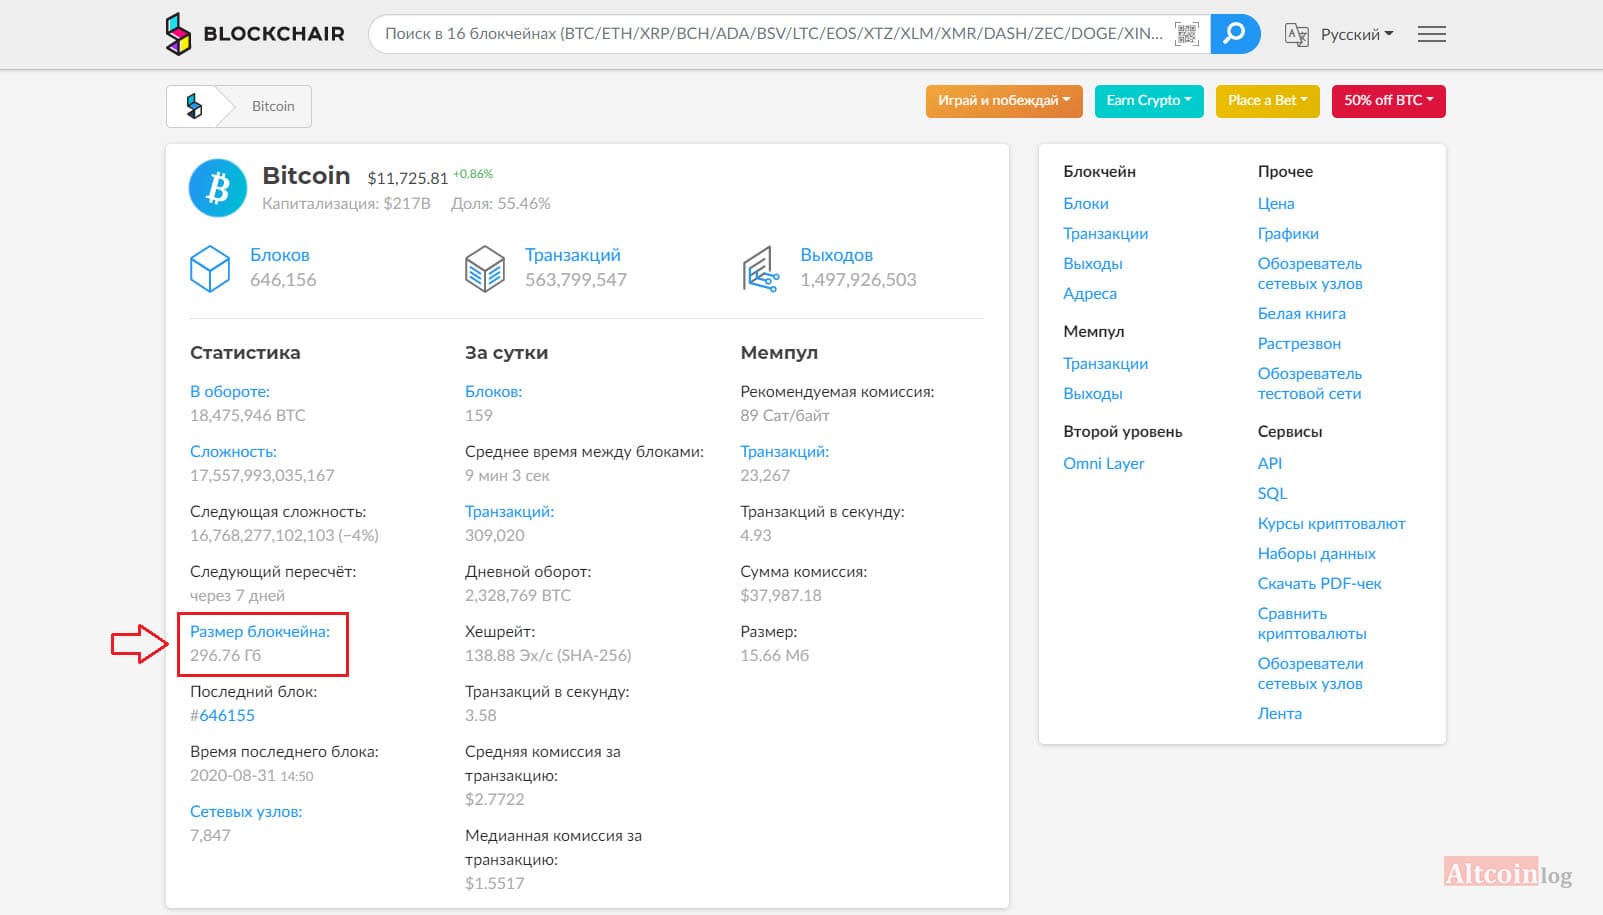
Task: Click Транзакций link under Мемпул stats
Action: tap(784, 452)
